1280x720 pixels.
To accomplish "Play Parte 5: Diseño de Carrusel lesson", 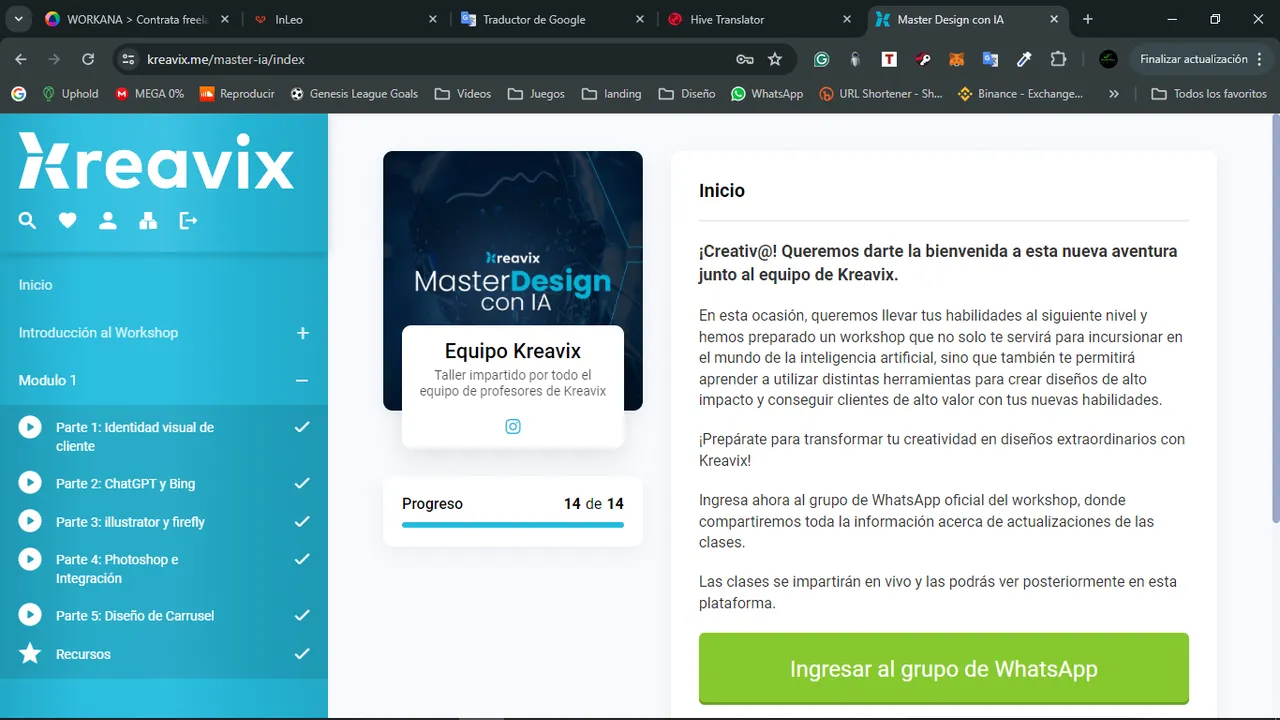I will click(30, 615).
